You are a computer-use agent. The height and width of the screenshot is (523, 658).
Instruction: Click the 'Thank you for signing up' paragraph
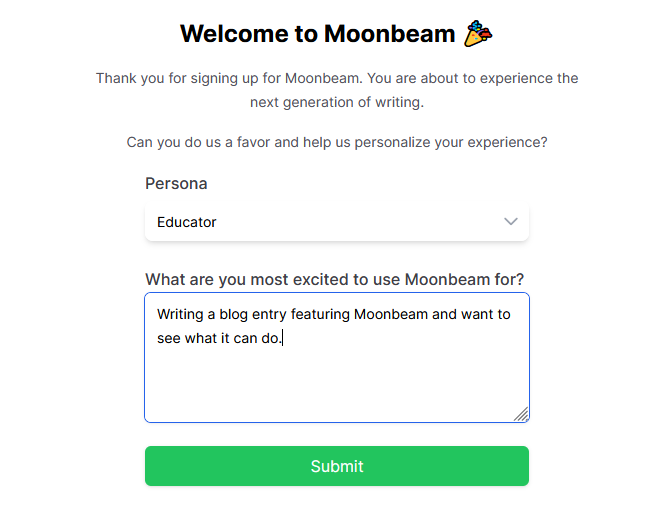pos(337,90)
